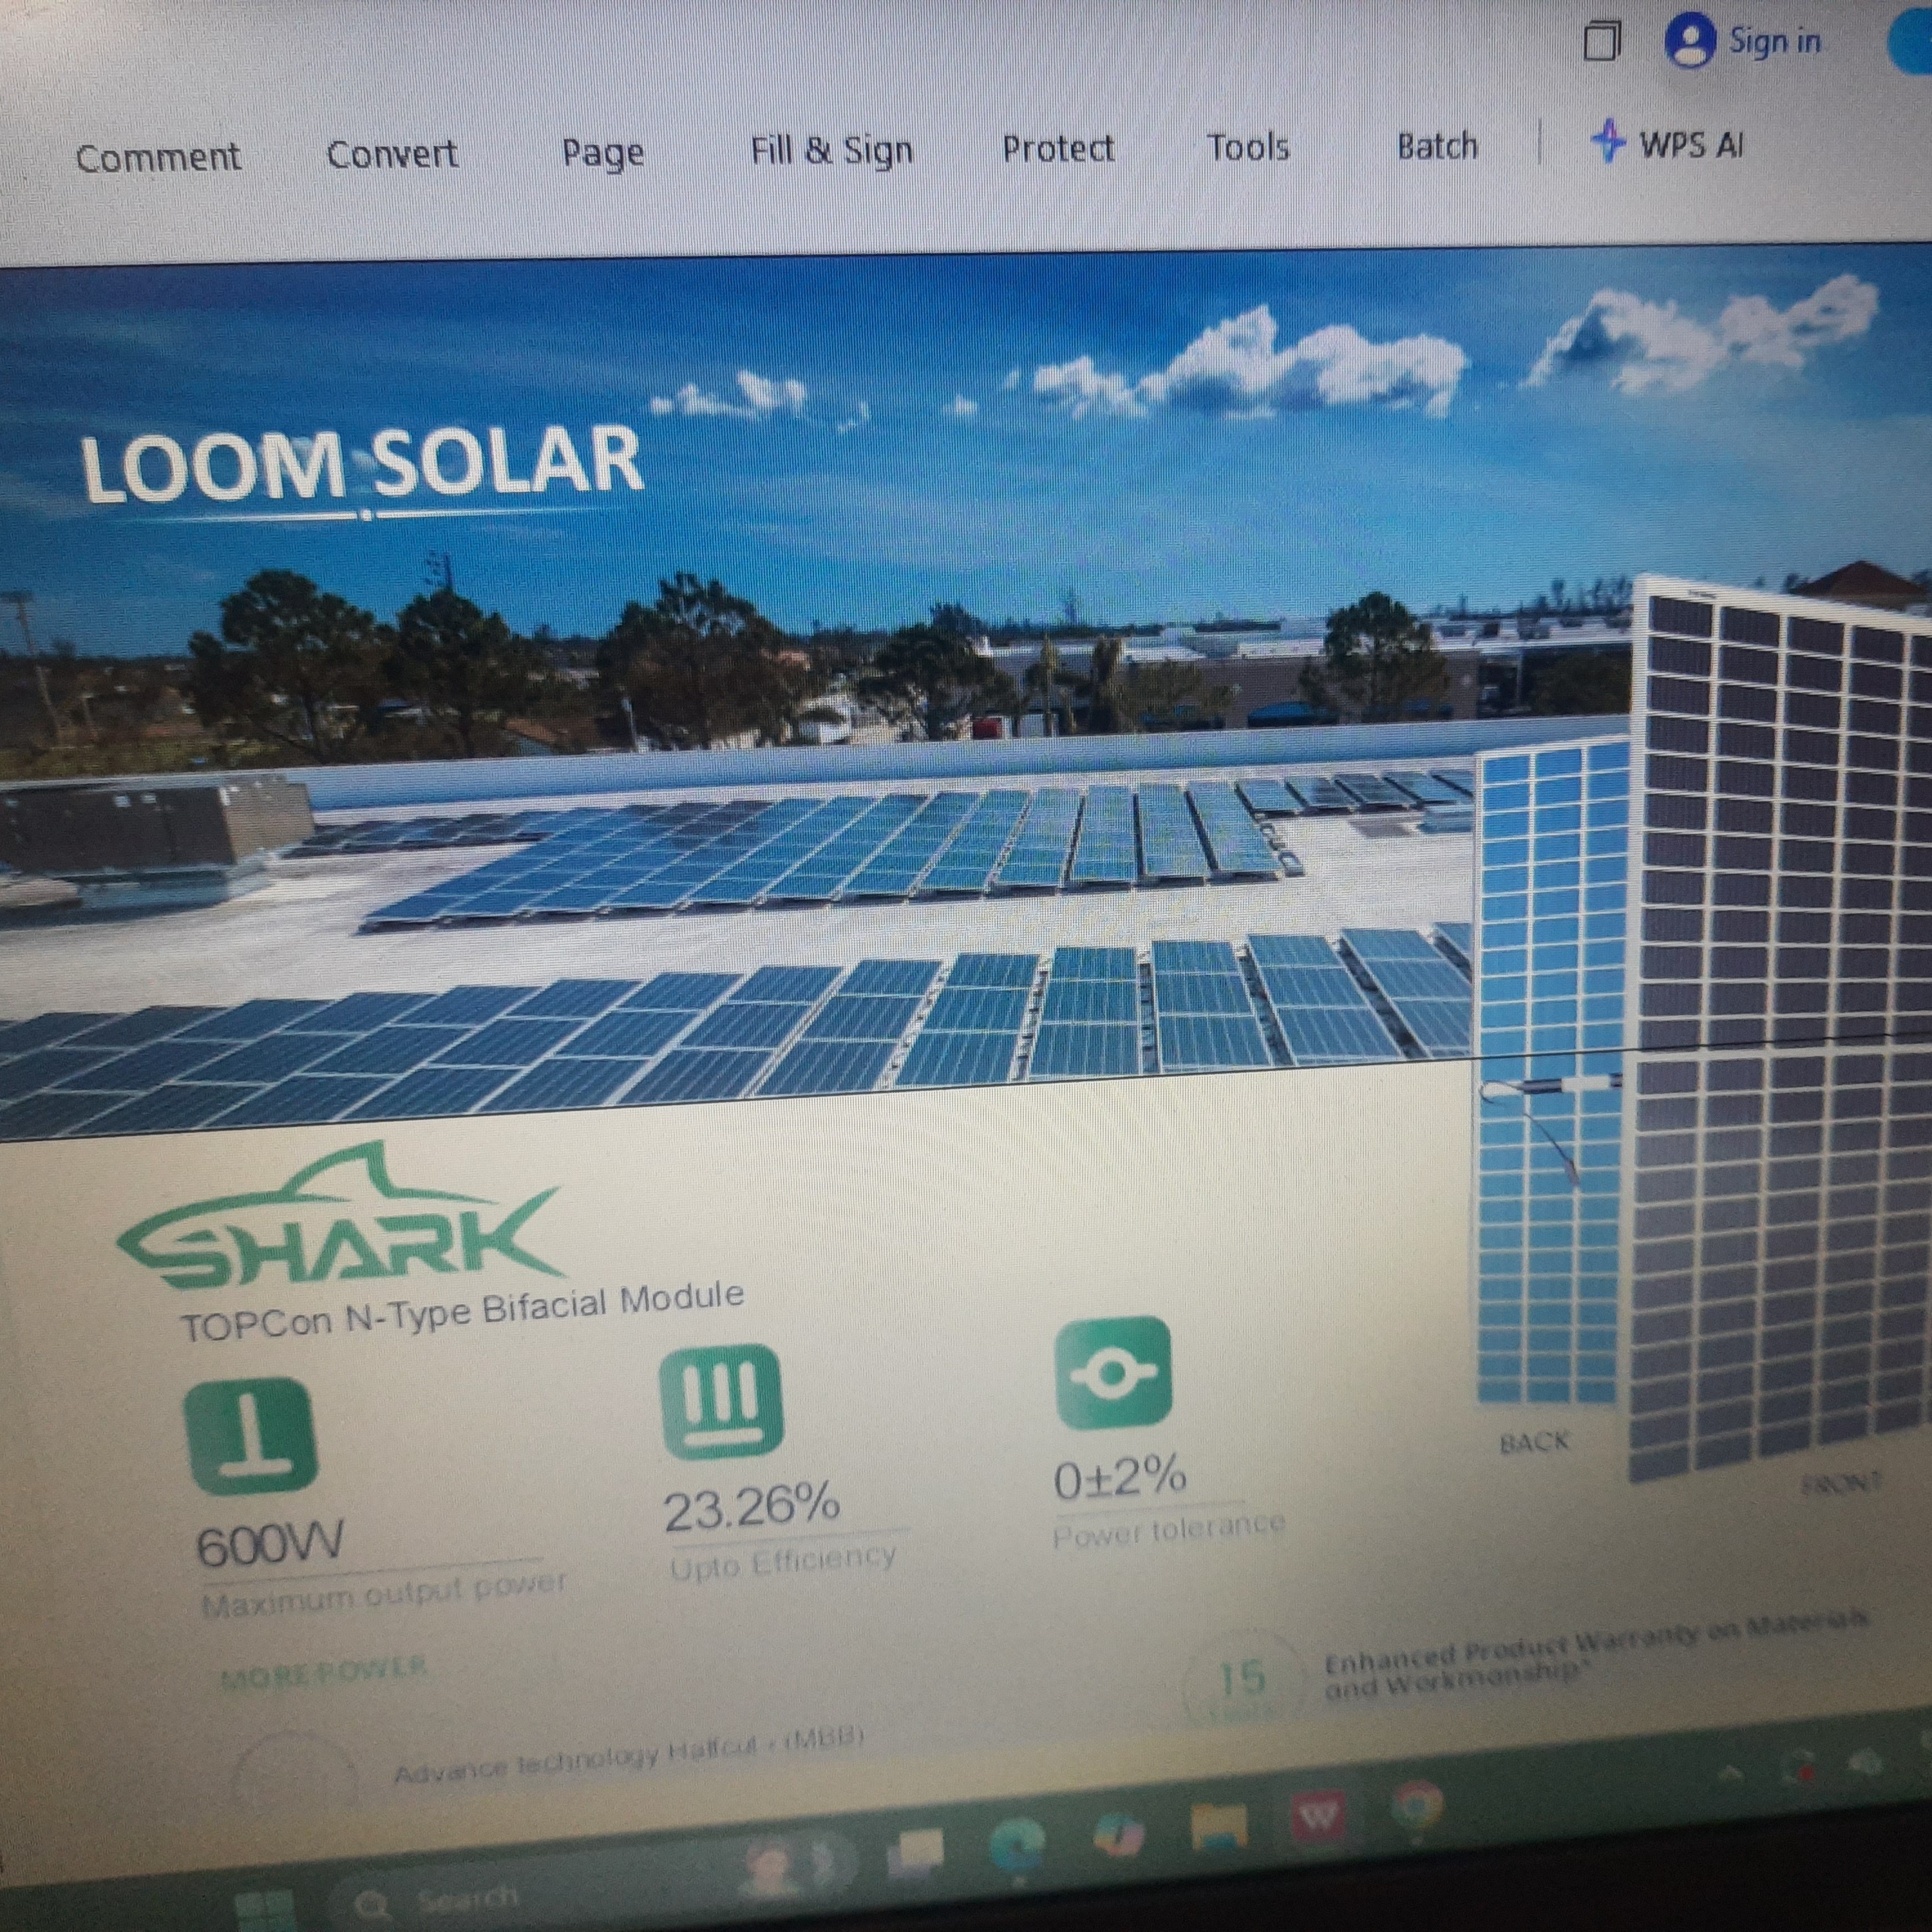Click the Tools tab
This screenshot has width=1932, height=1932.
[x=1248, y=147]
